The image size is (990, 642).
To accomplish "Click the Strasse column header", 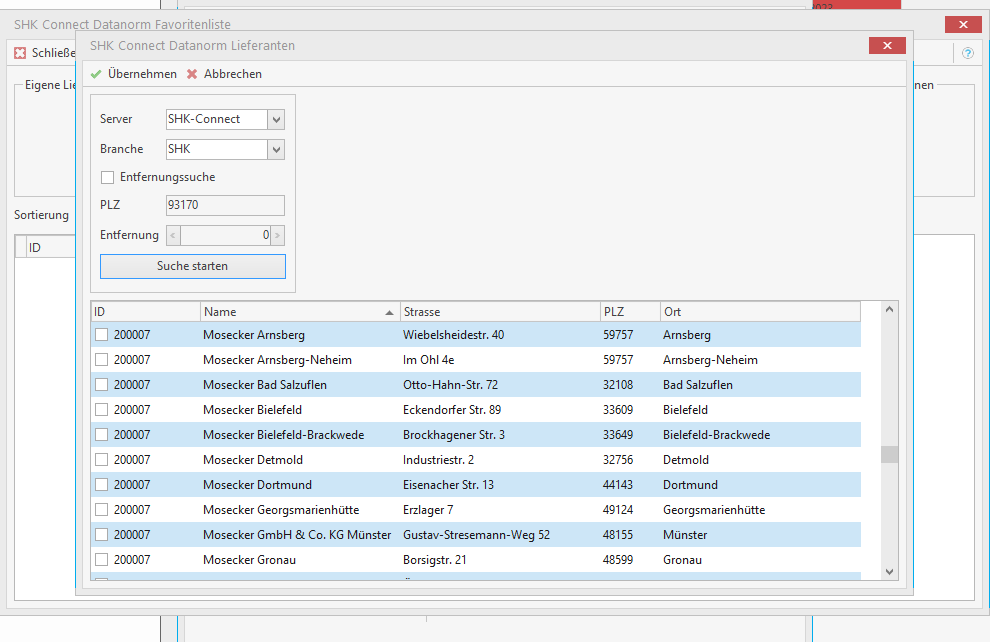I will point(500,312).
